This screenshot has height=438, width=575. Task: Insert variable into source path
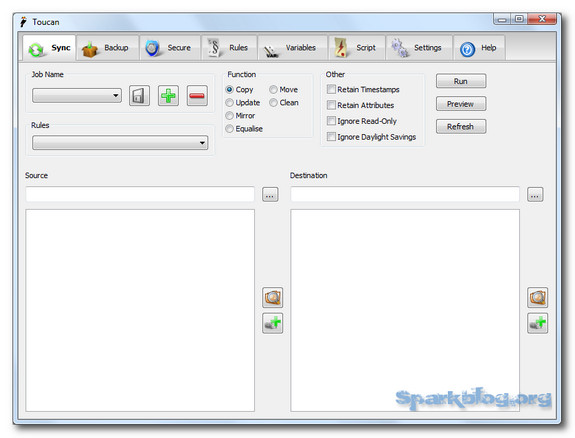tap(272, 323)
